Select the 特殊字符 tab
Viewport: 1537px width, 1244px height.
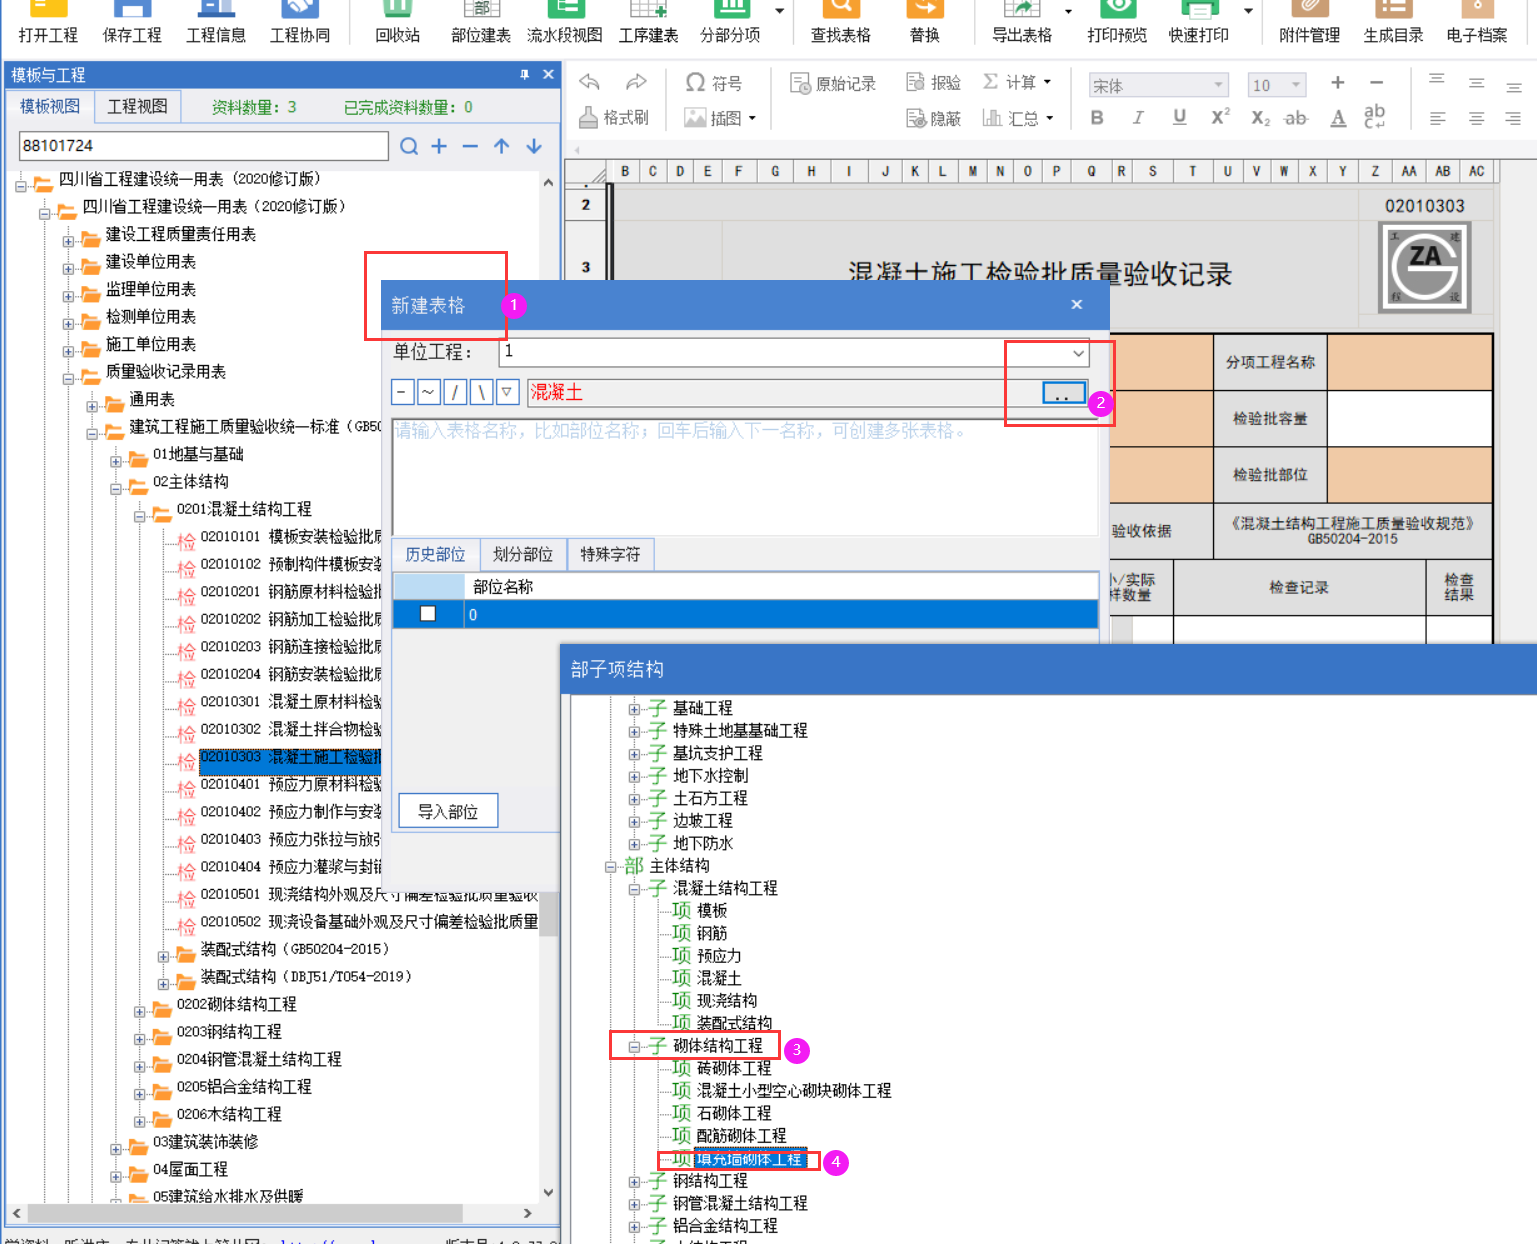[x=610, y=554]
